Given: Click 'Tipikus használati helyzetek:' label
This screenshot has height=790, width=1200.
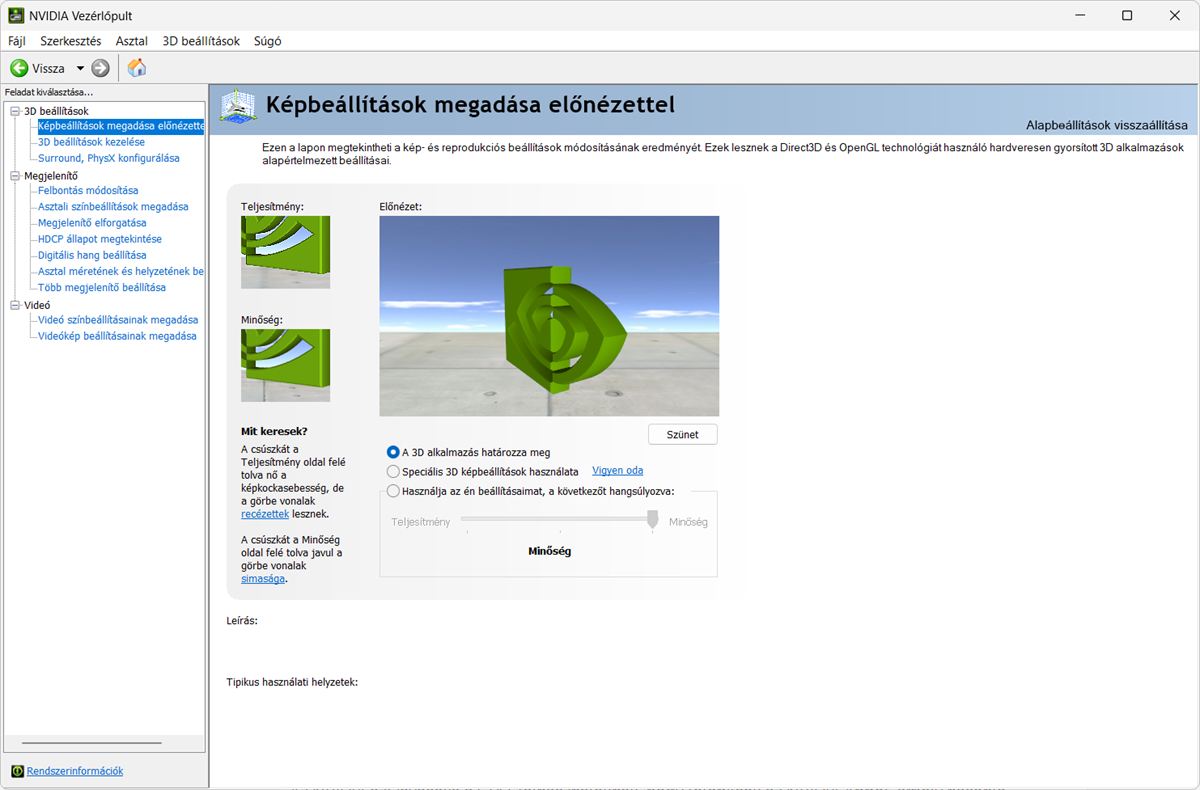Looking at the screenshot, I should click(292, 682).
